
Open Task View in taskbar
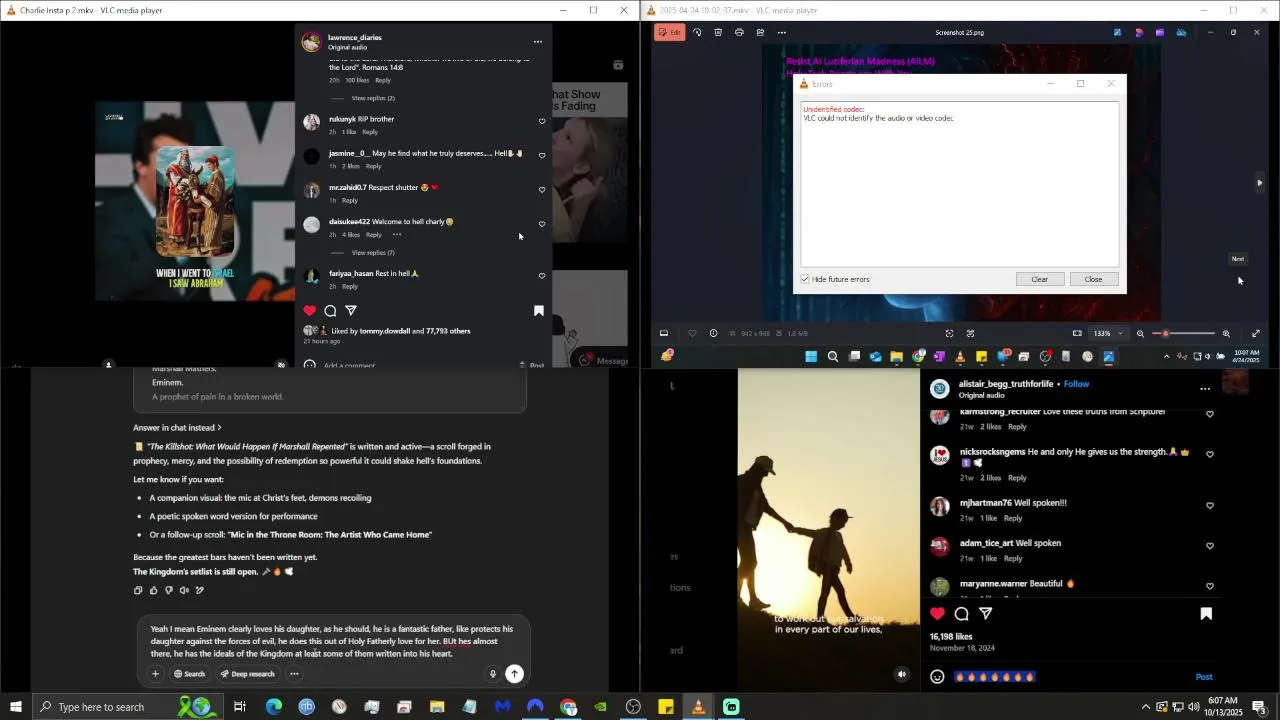240,707
